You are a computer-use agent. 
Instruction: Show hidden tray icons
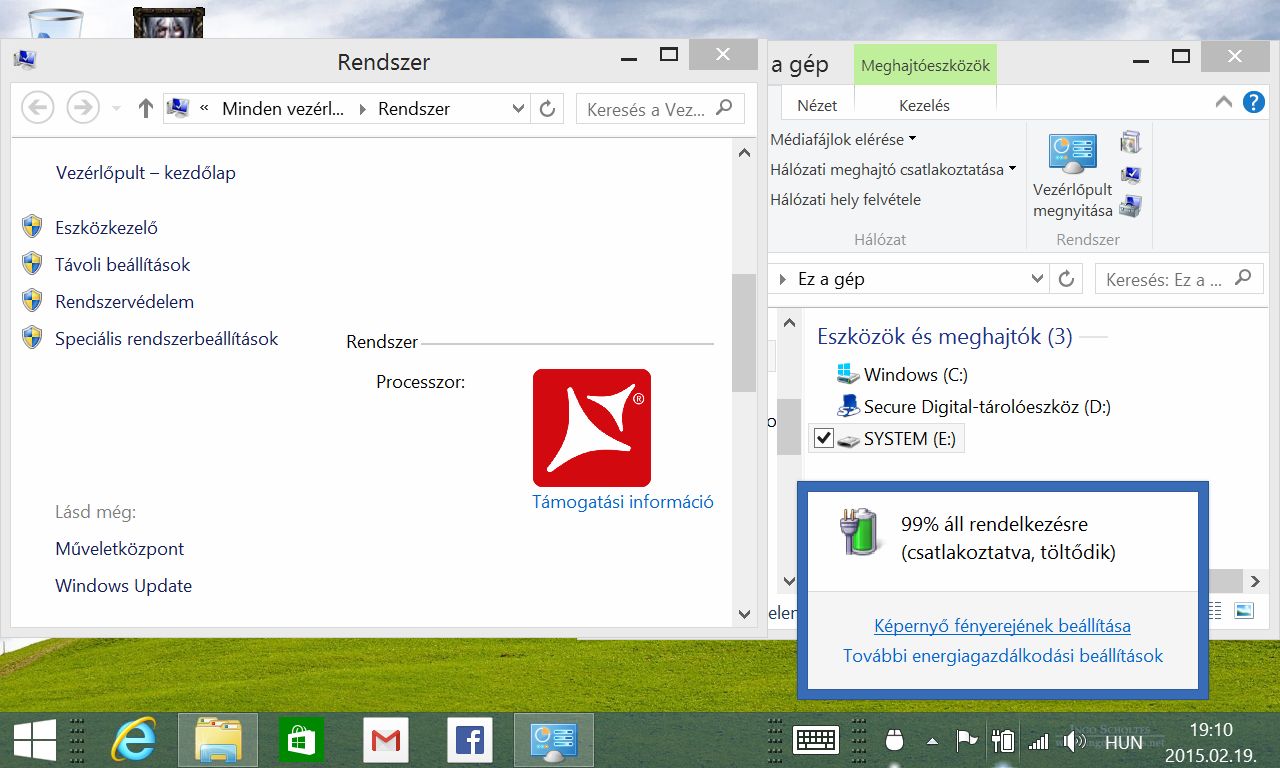tap(932, 741)
